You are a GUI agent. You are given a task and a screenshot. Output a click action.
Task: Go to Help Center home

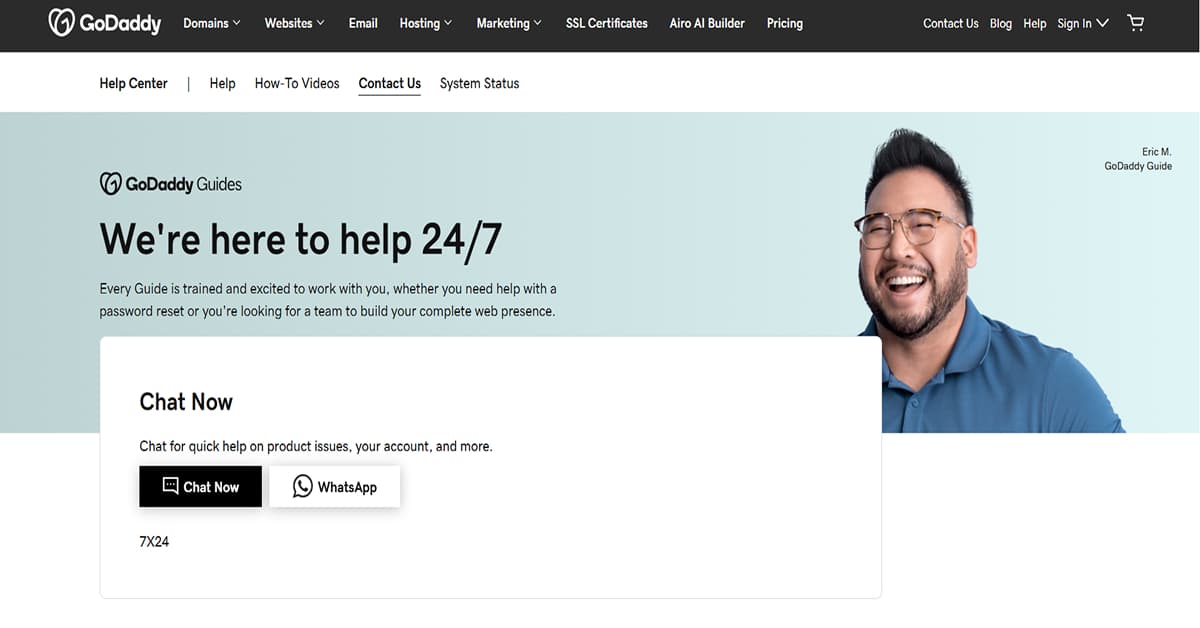134,83
